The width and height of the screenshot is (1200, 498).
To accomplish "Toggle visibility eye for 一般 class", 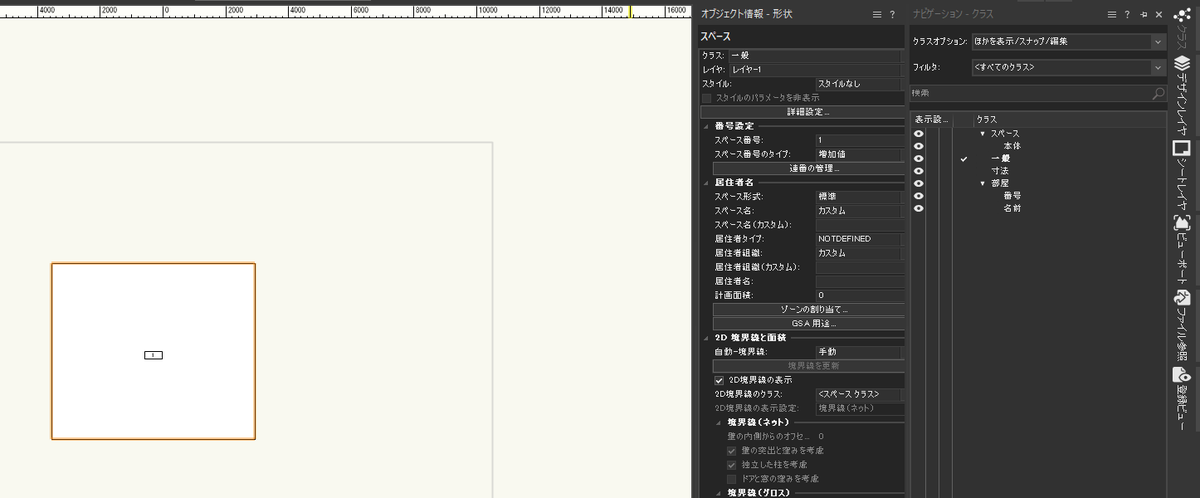I will click(918, 158).
